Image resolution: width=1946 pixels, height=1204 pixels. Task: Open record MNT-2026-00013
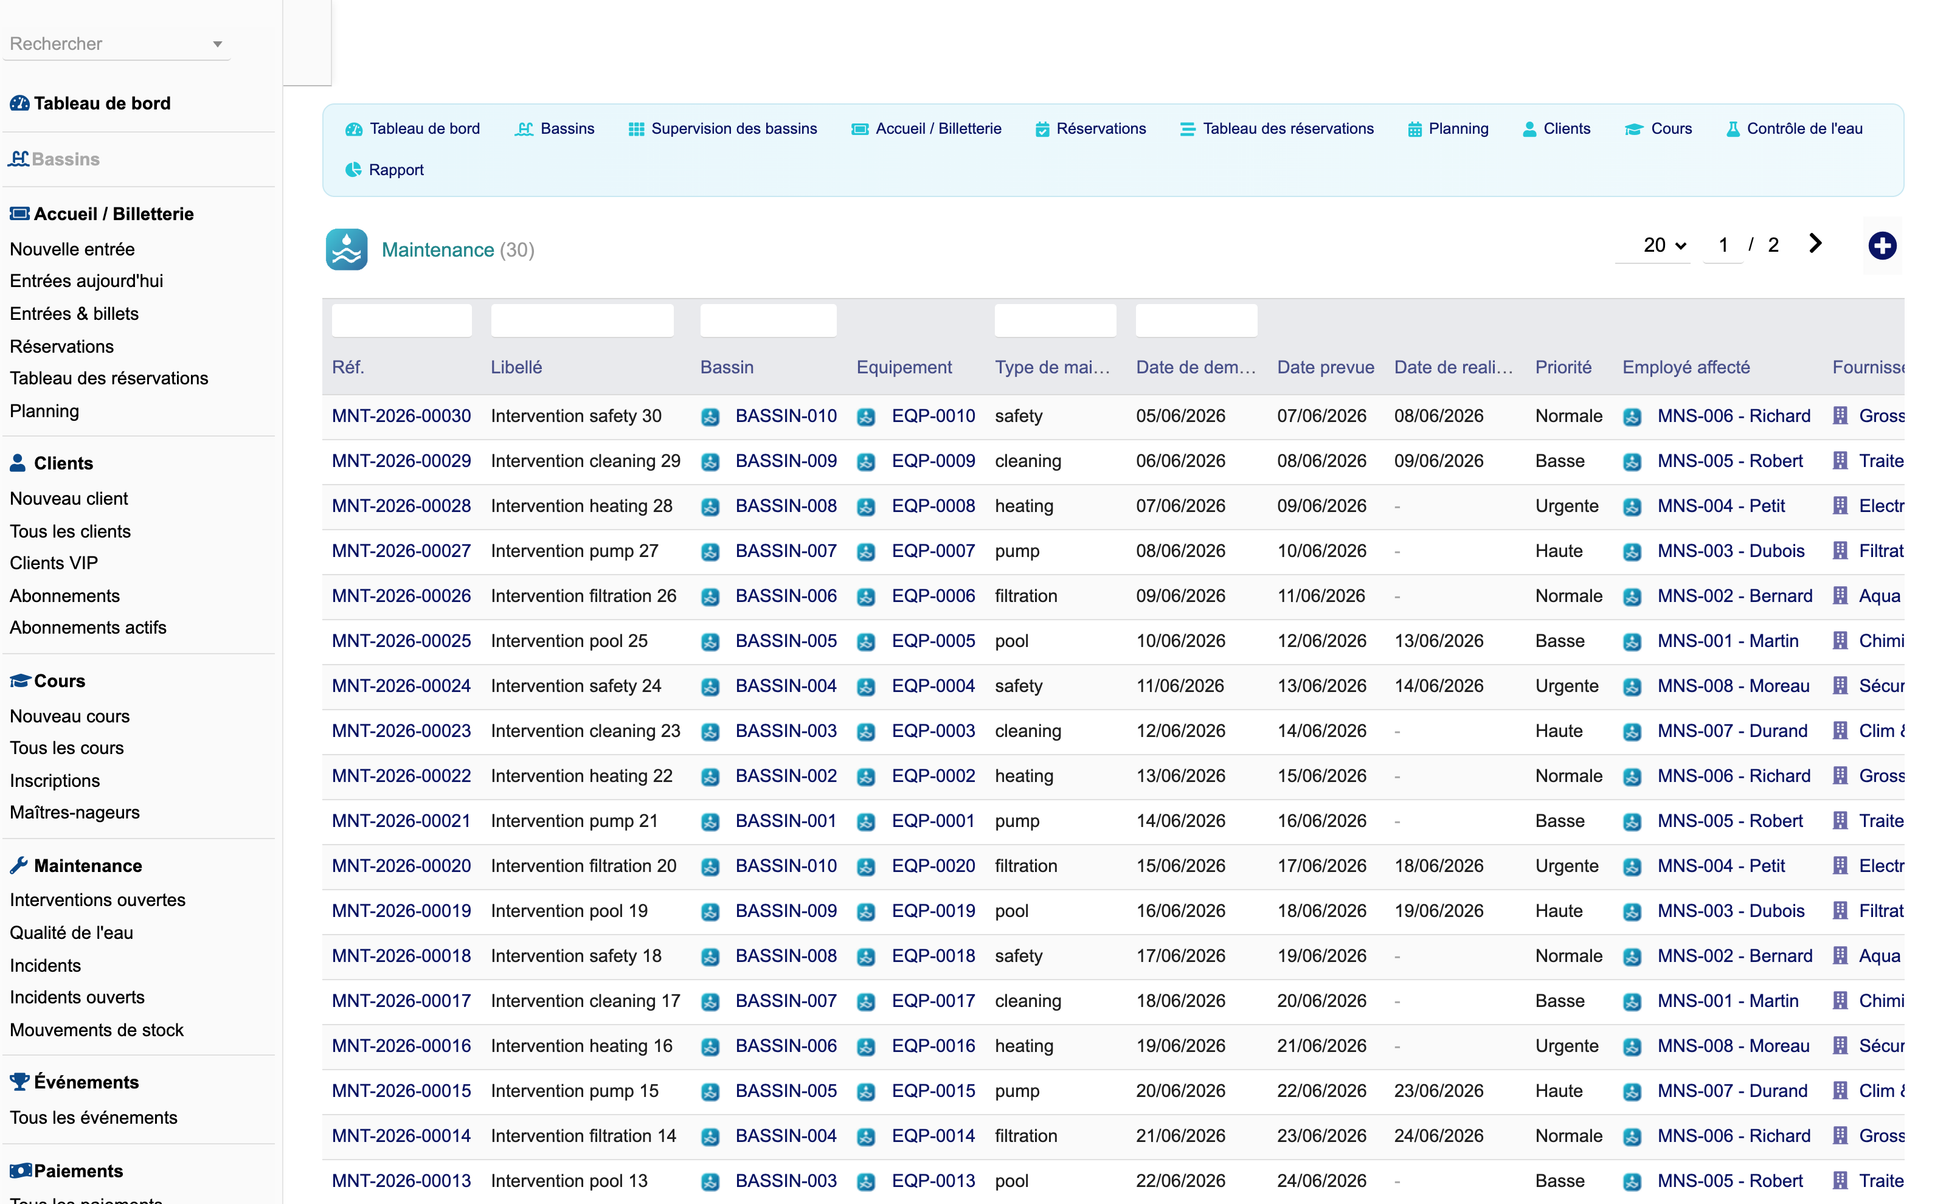coord(401,1181)
